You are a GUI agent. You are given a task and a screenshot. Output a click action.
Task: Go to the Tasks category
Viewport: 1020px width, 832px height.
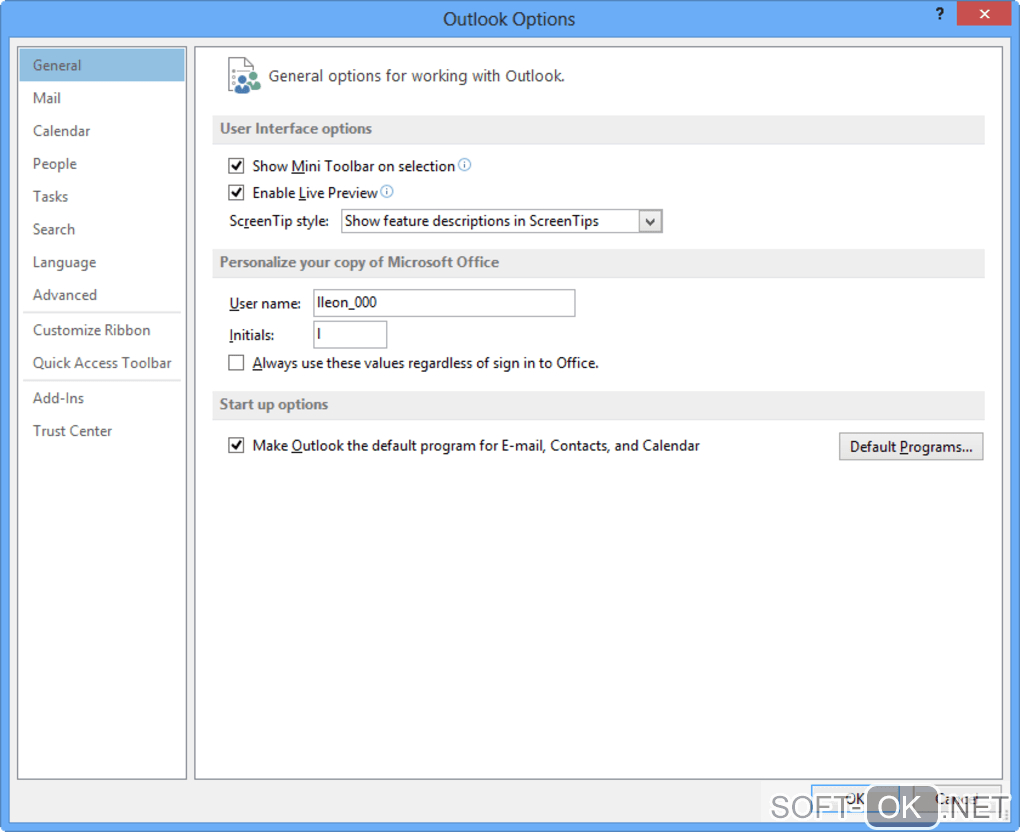[x=102, y=196]
